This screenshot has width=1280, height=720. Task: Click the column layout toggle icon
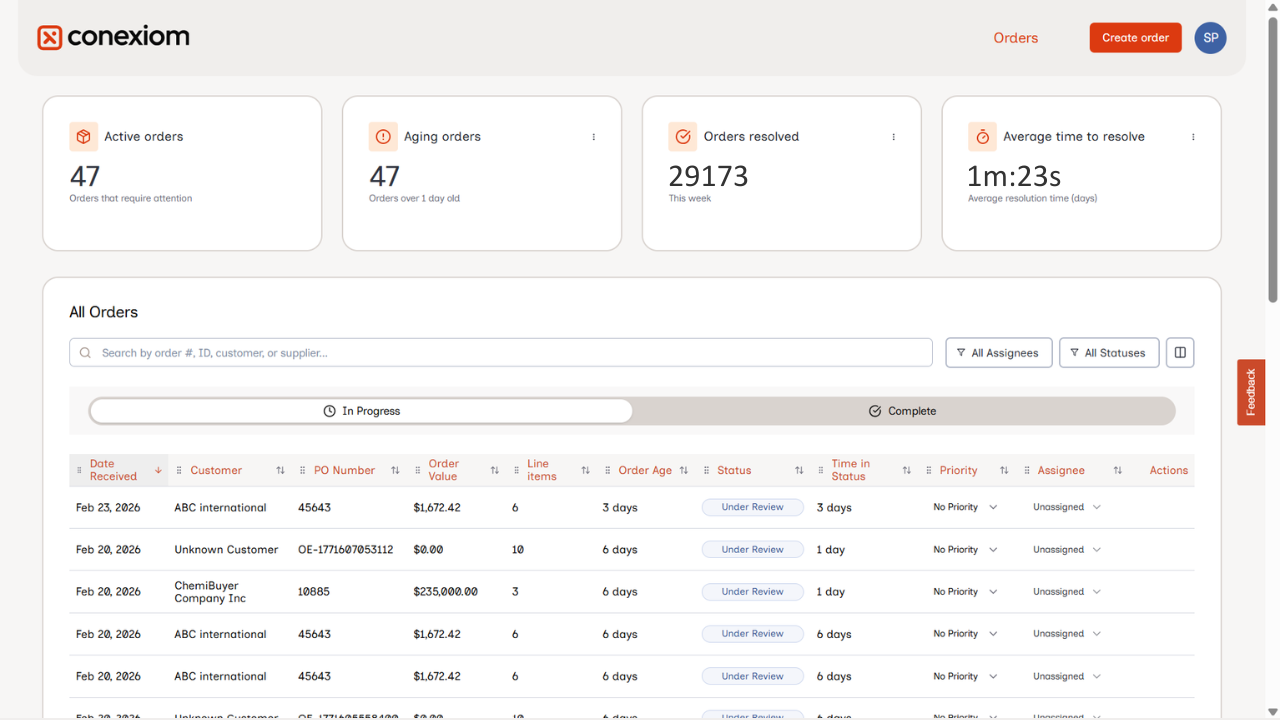(x=1180, y=353)
